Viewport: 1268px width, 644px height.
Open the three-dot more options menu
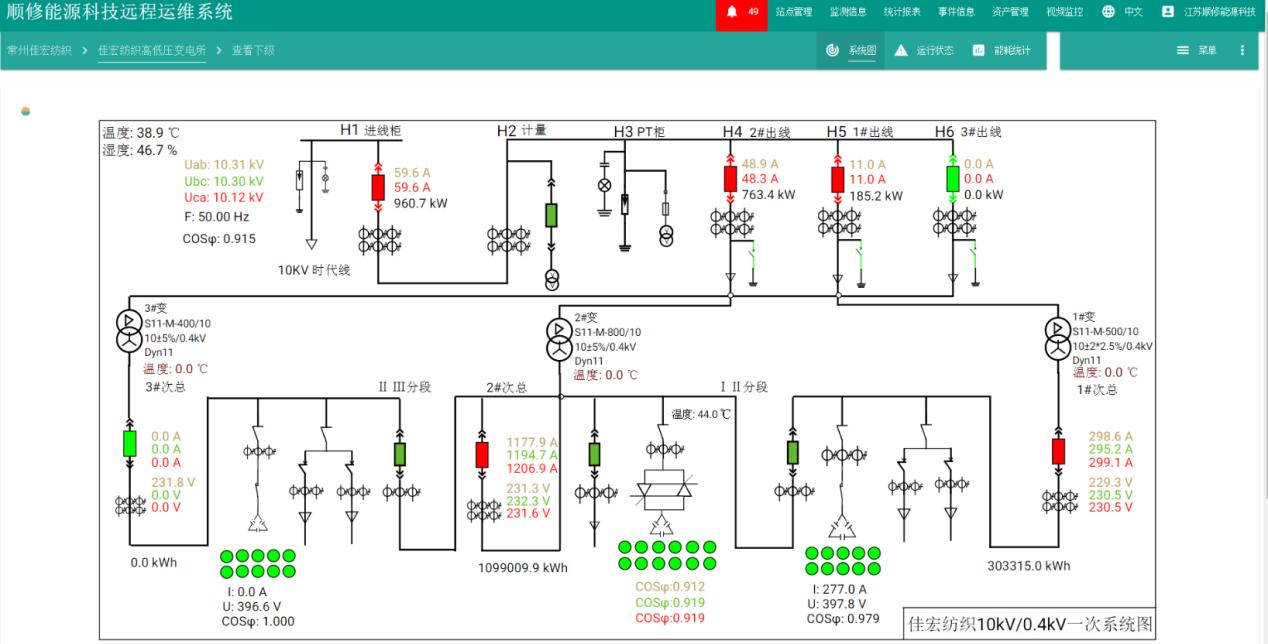point(1242,50)
